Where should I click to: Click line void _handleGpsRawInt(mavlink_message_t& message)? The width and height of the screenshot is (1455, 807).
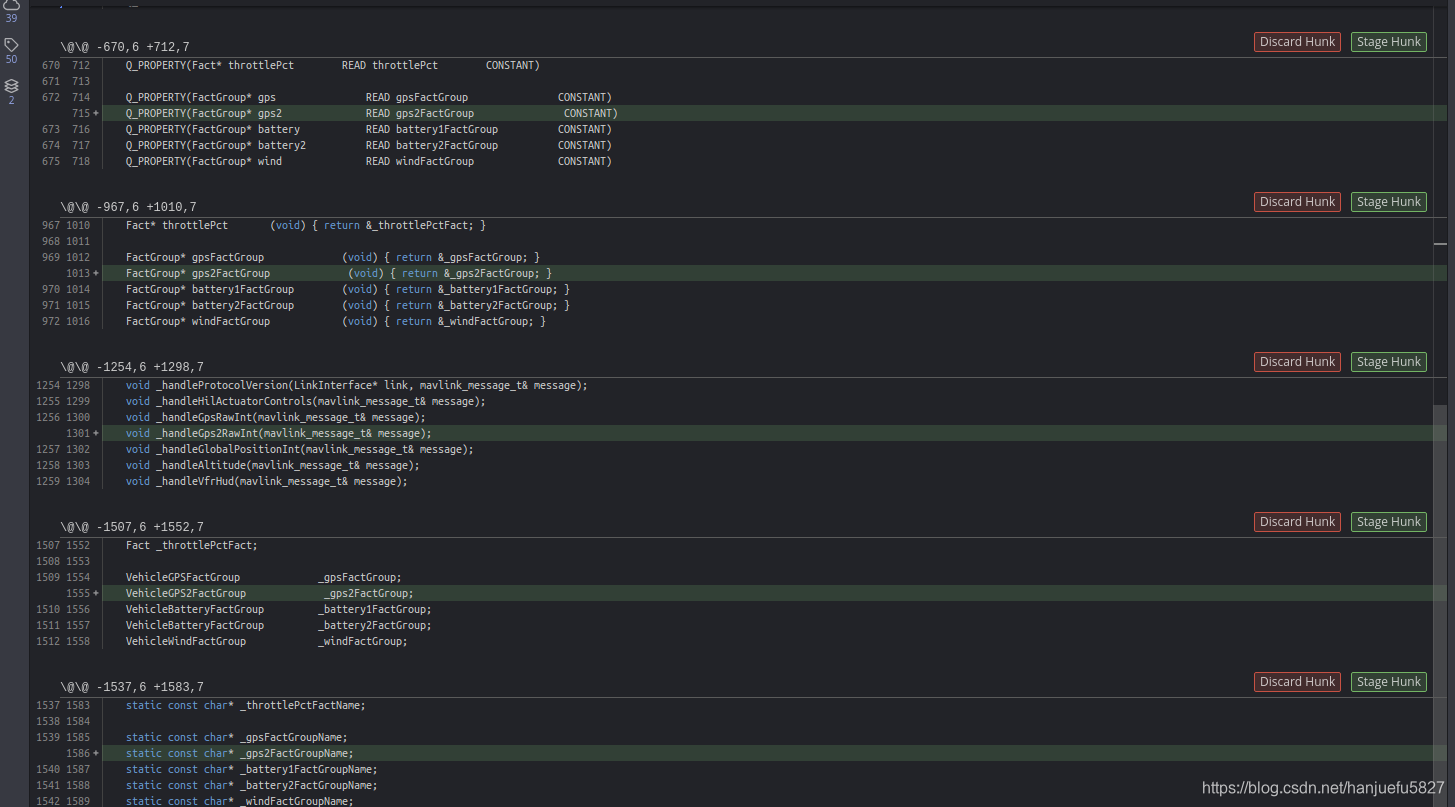tap(276, 417)
